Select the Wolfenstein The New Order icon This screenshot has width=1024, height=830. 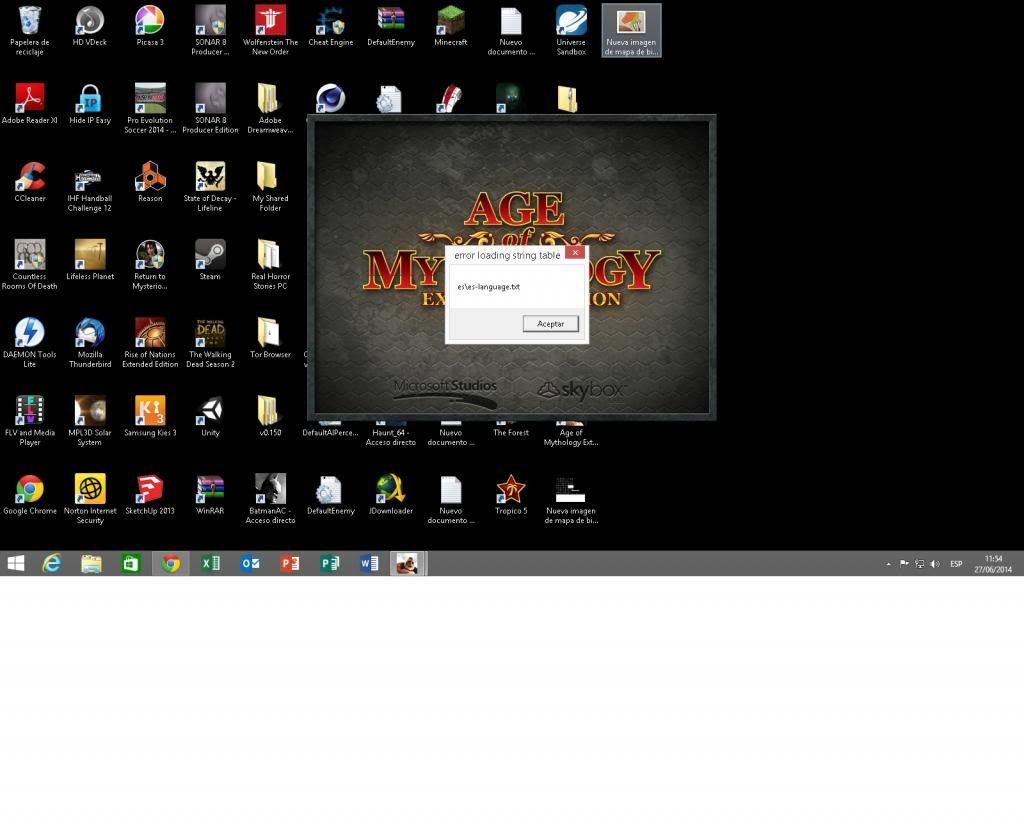pyautogui.click(x=270, y=30)
